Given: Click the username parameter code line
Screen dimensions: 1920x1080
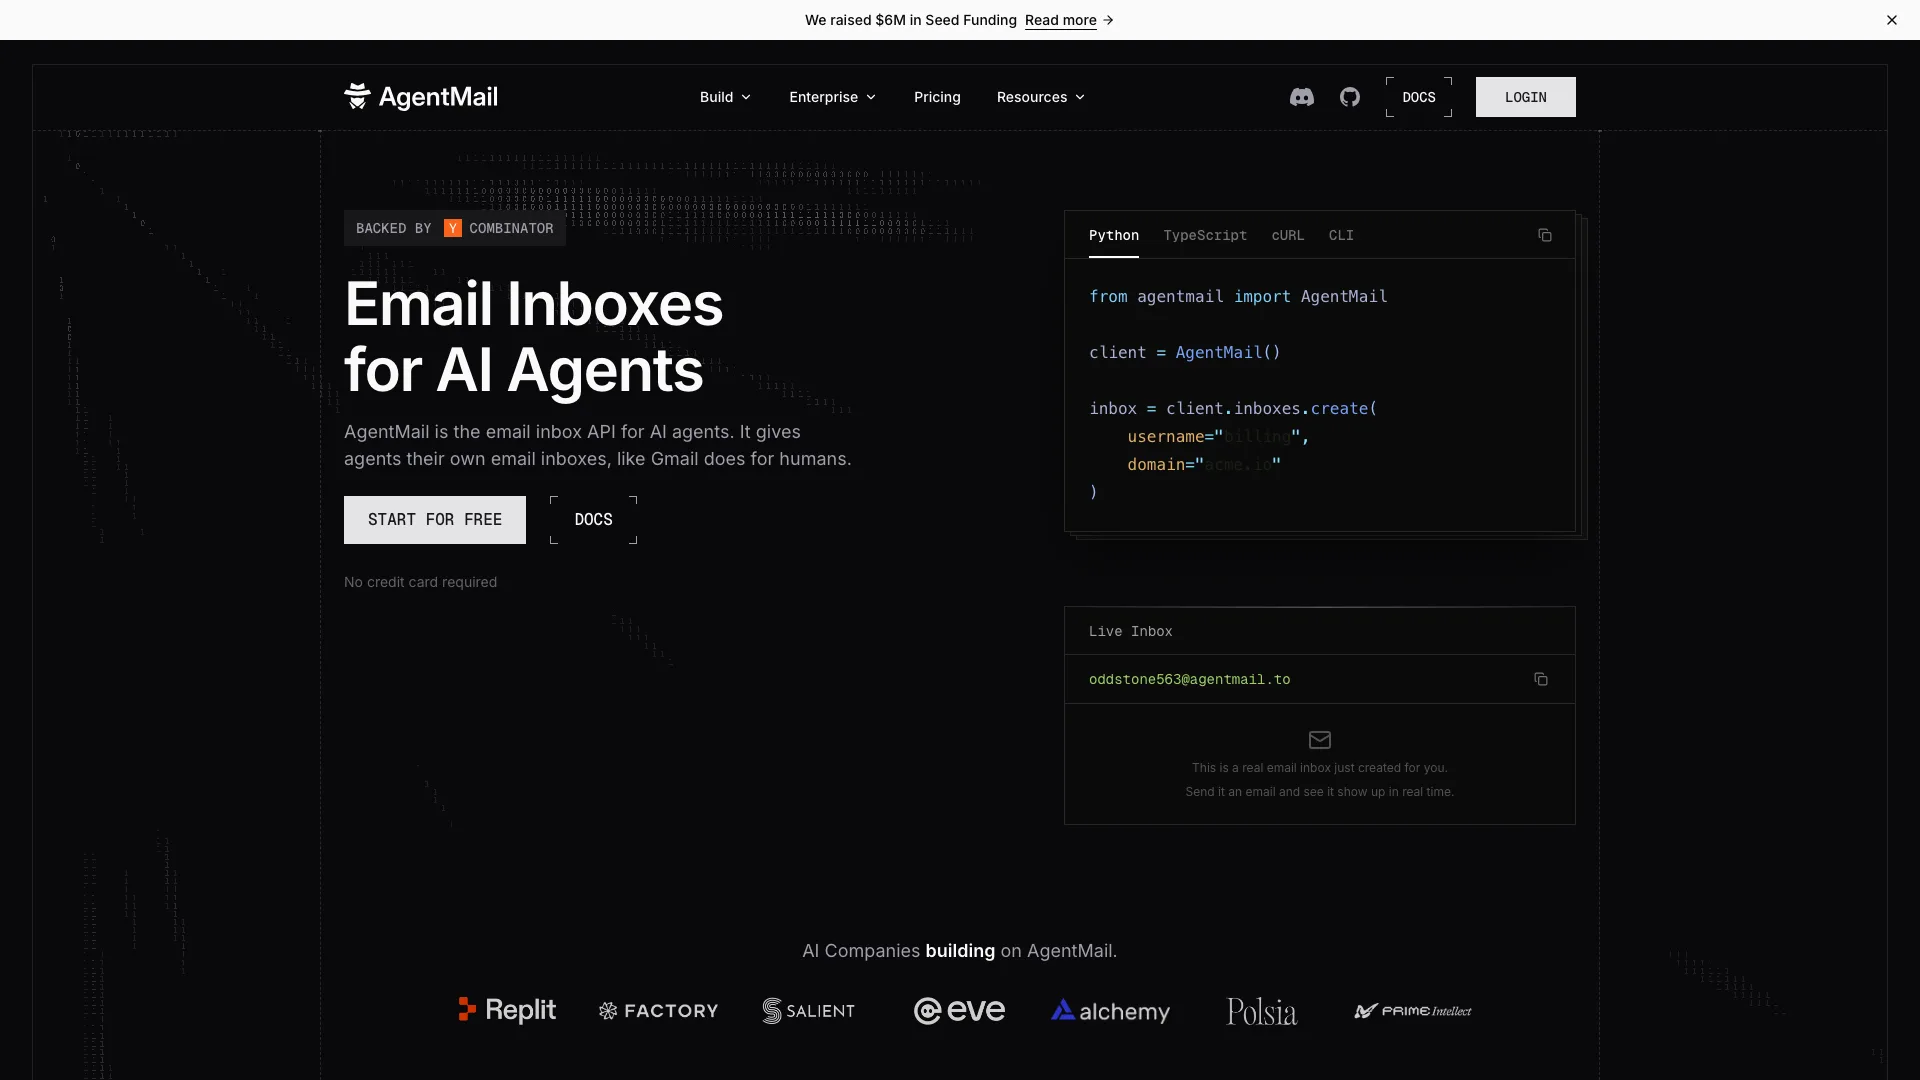Looking at the screenshot, I should click(1218, 436).
